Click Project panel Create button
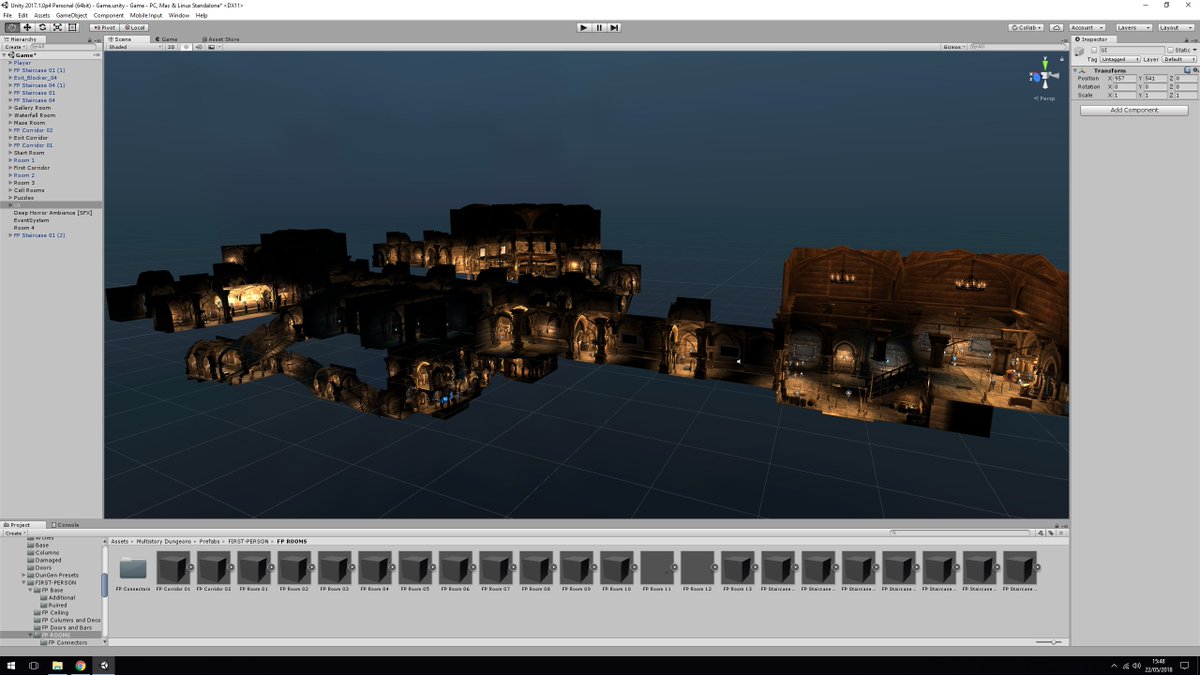The image size is (1200, 675). coord(14,533)
